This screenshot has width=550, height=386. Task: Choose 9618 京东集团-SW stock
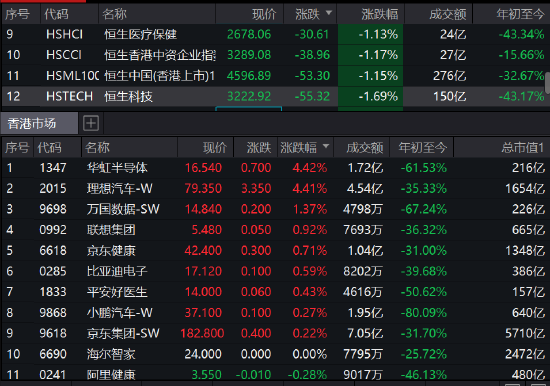(275, 333)
